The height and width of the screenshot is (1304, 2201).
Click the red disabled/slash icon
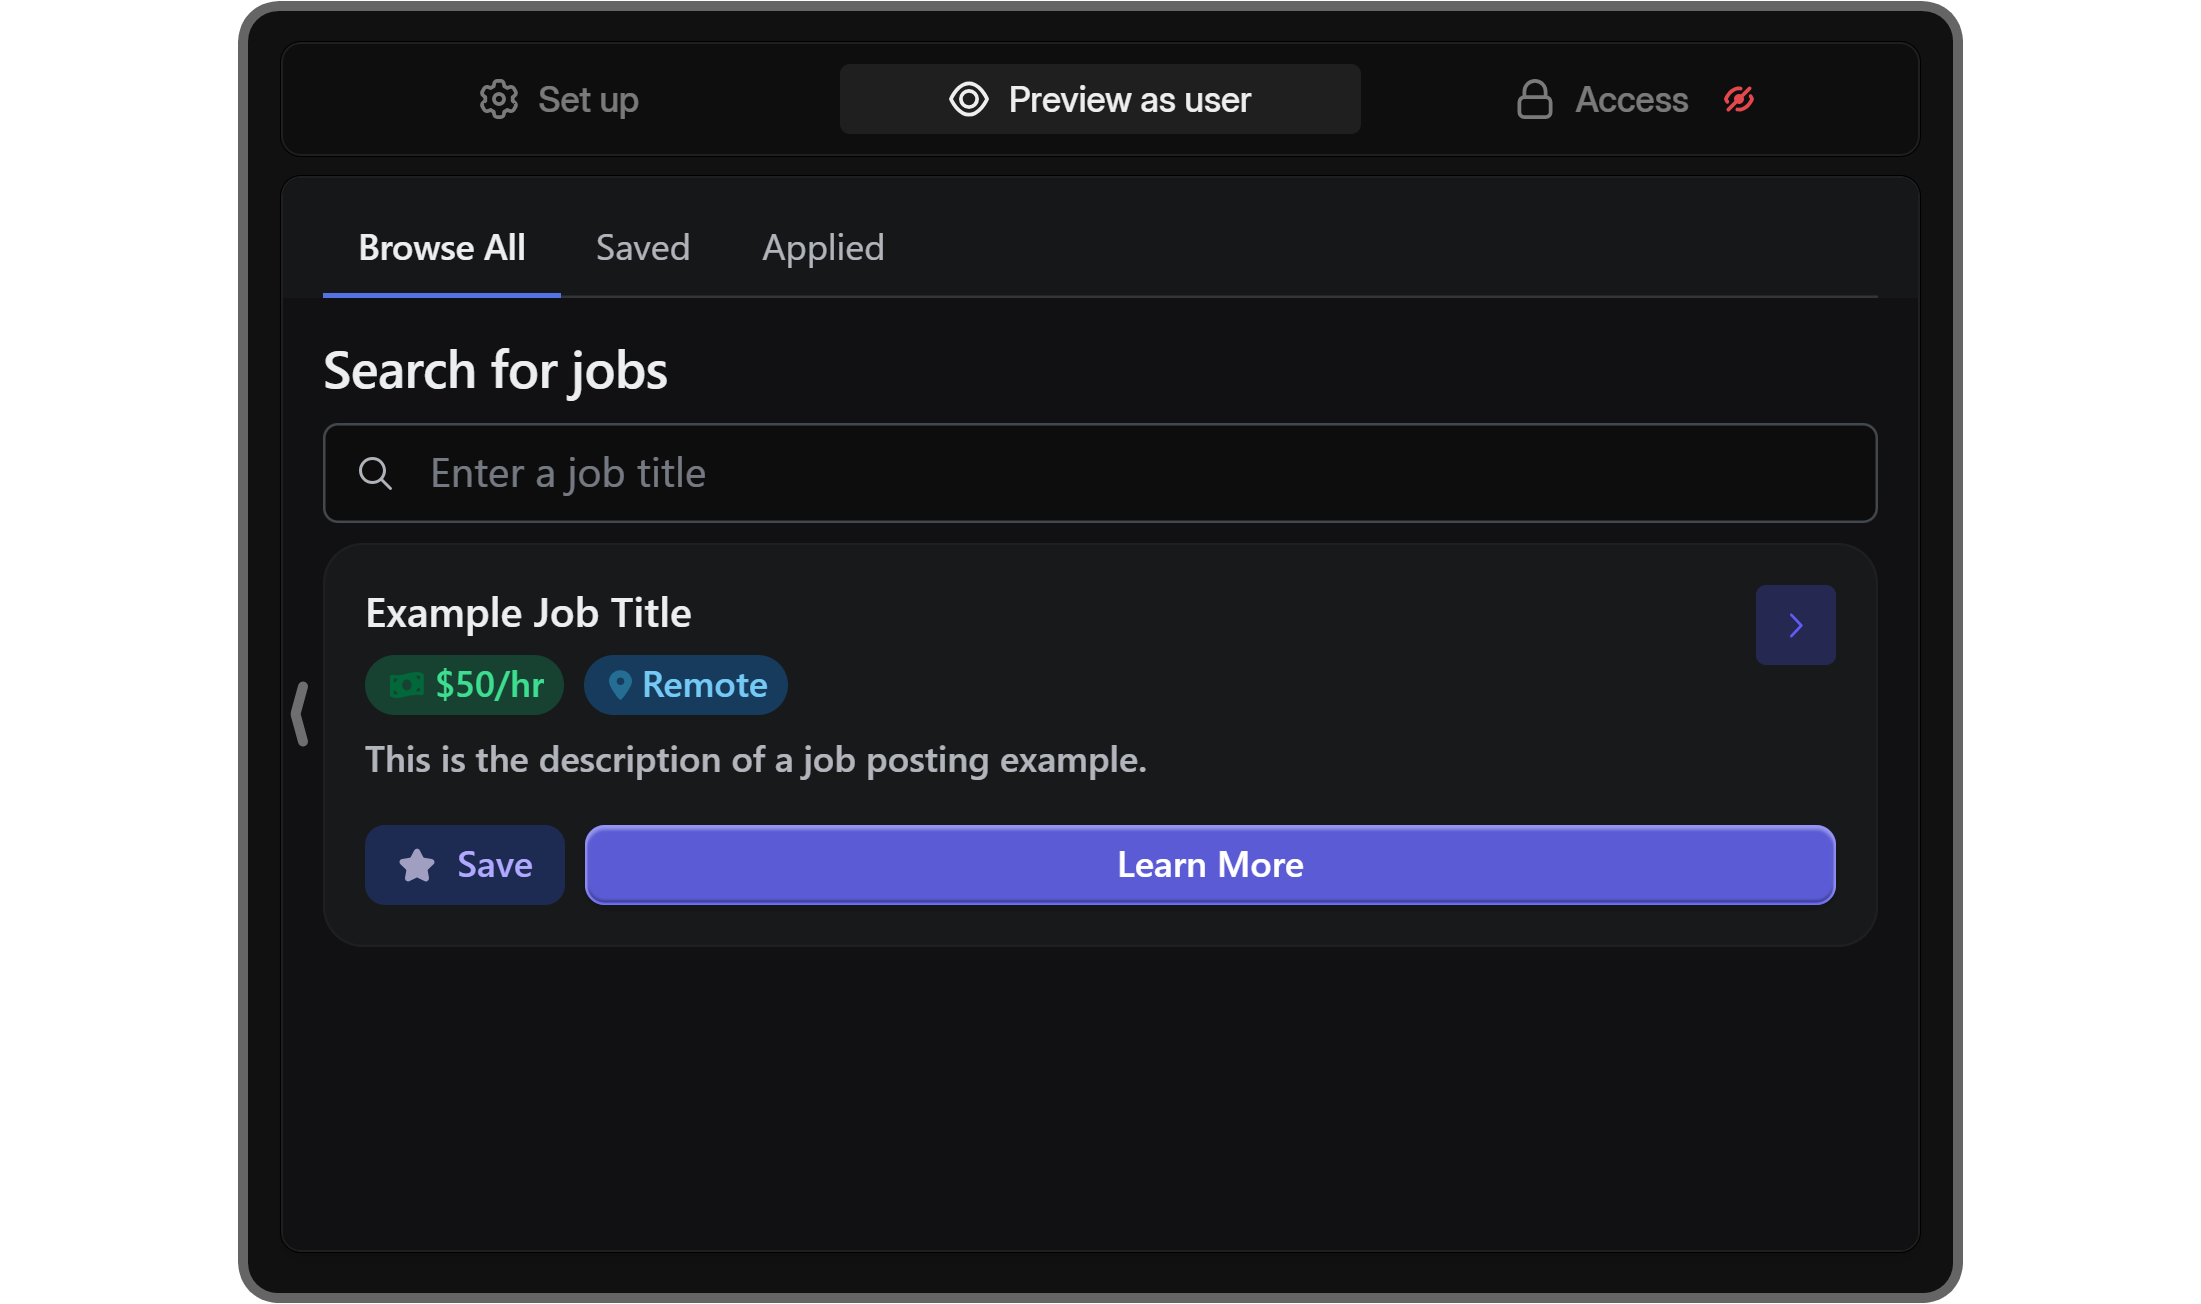(x=1738, y=99)
